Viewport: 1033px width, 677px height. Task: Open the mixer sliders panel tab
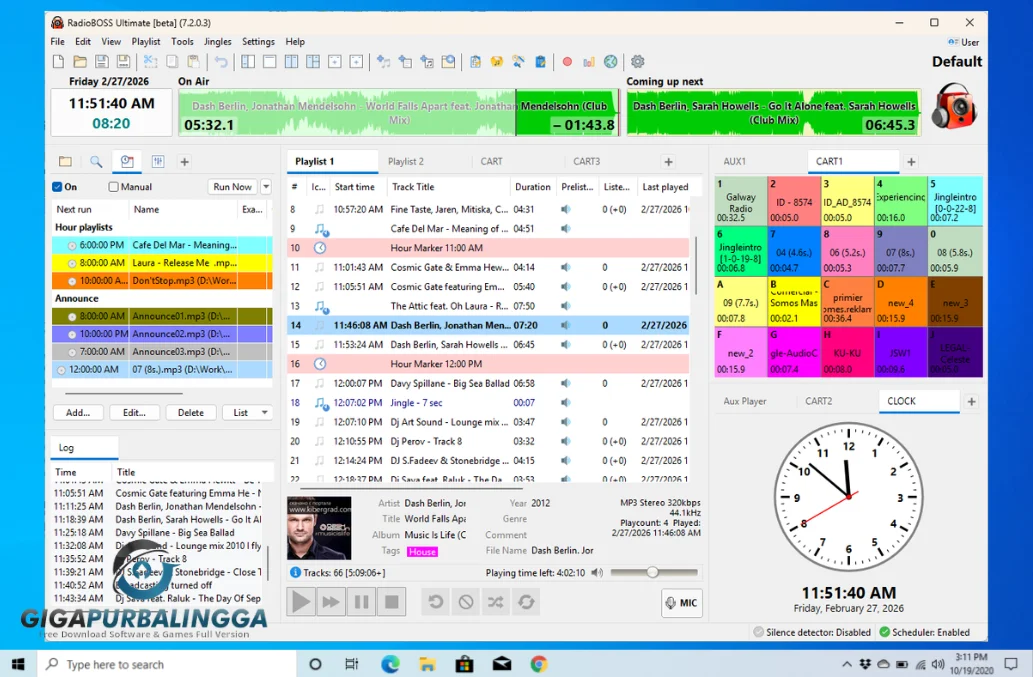click(x=158, y=161)
